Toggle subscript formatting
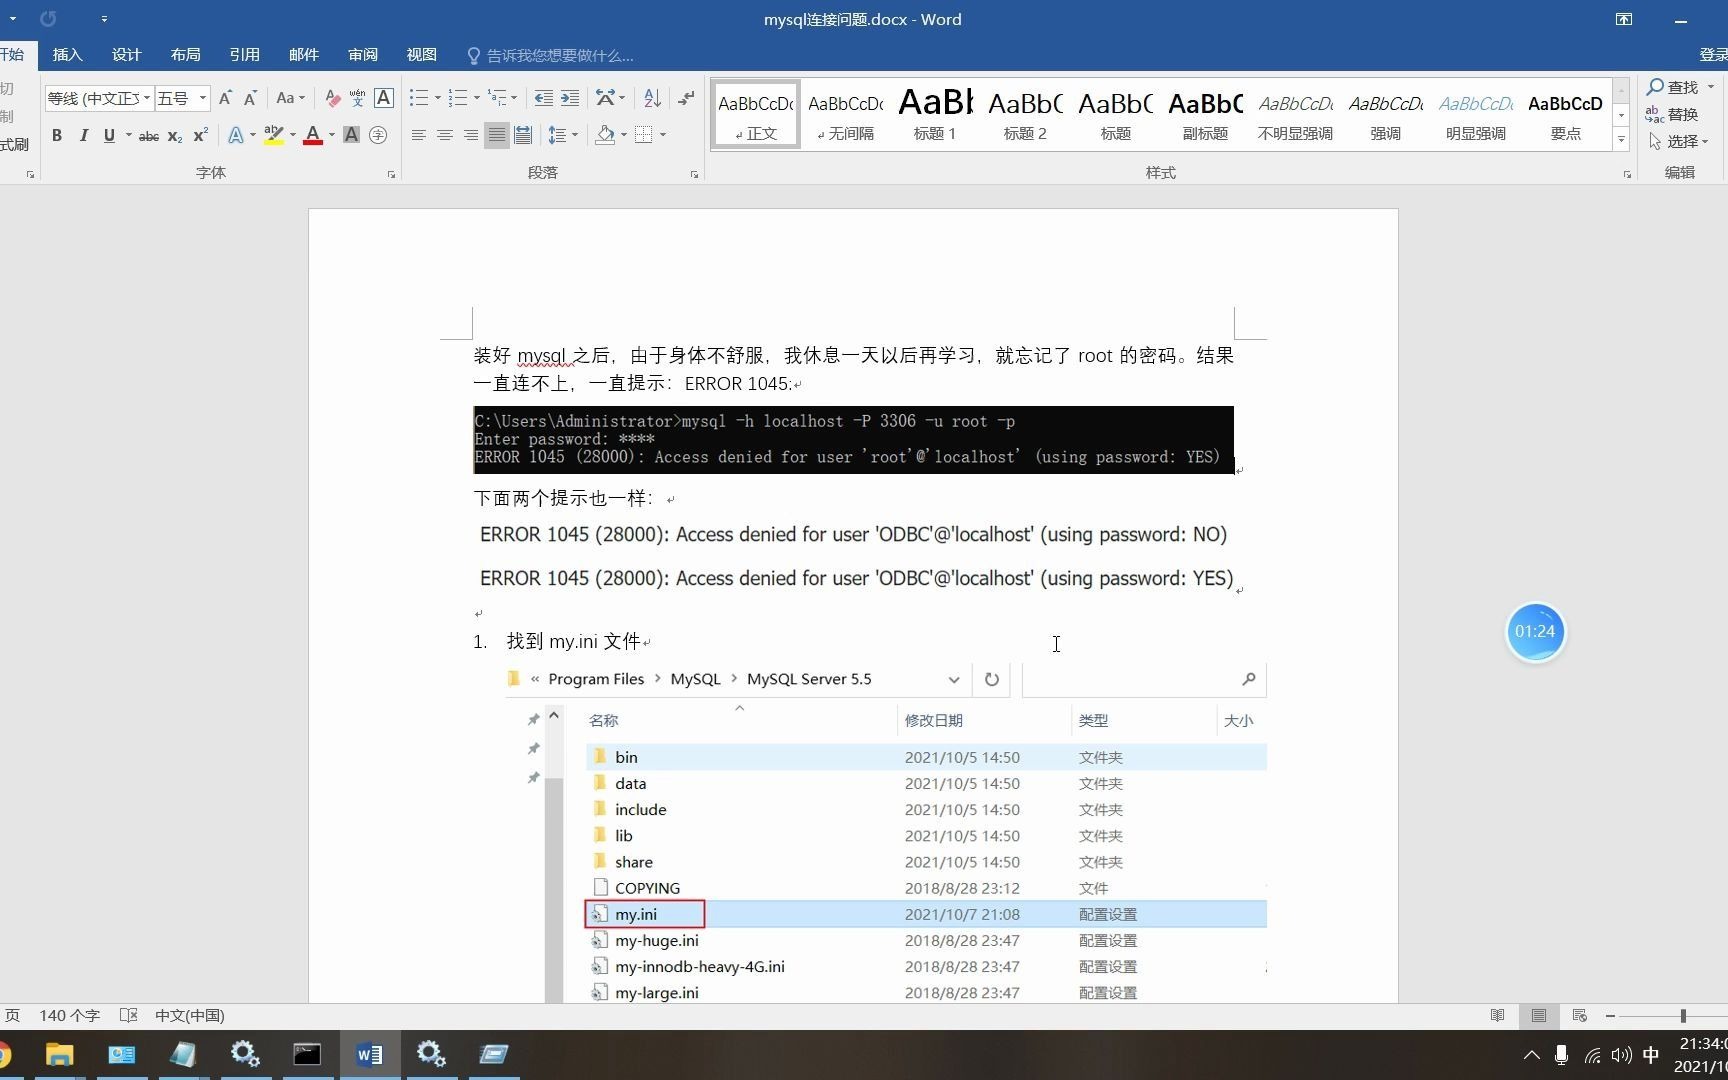 pyautogui.click(x=175, y=135)
